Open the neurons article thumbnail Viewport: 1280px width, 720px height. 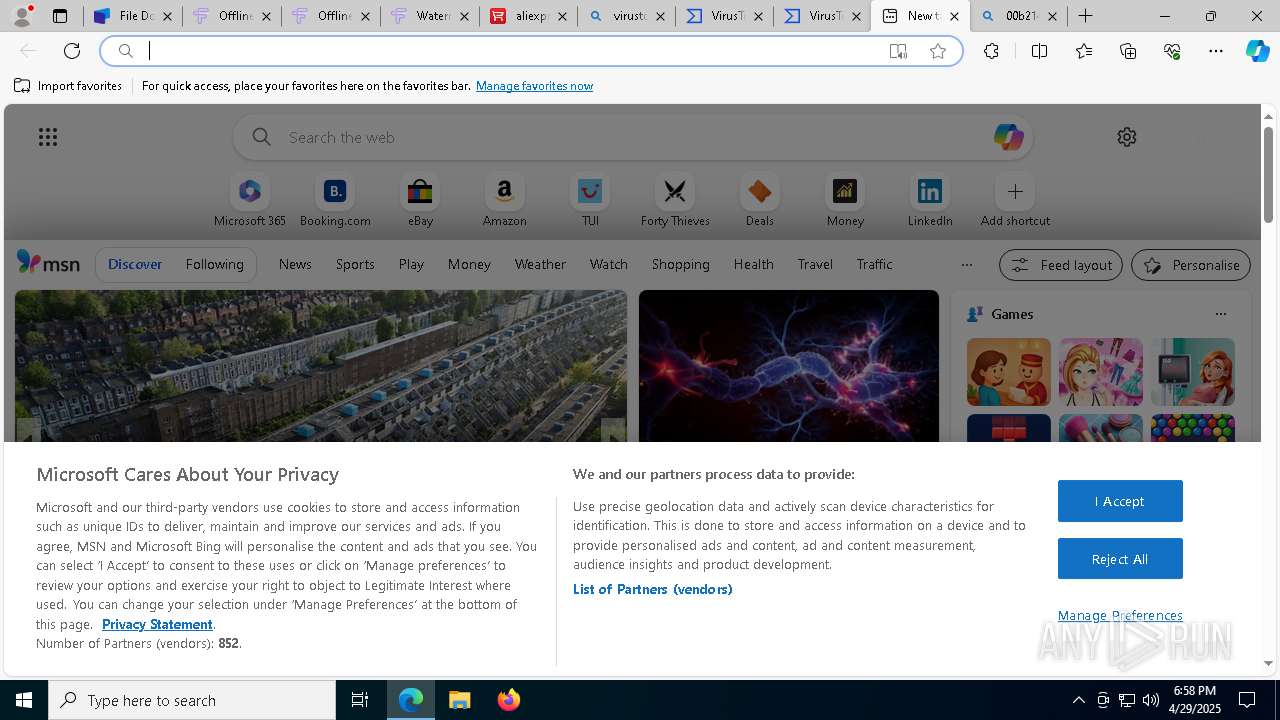coord(789,366)
